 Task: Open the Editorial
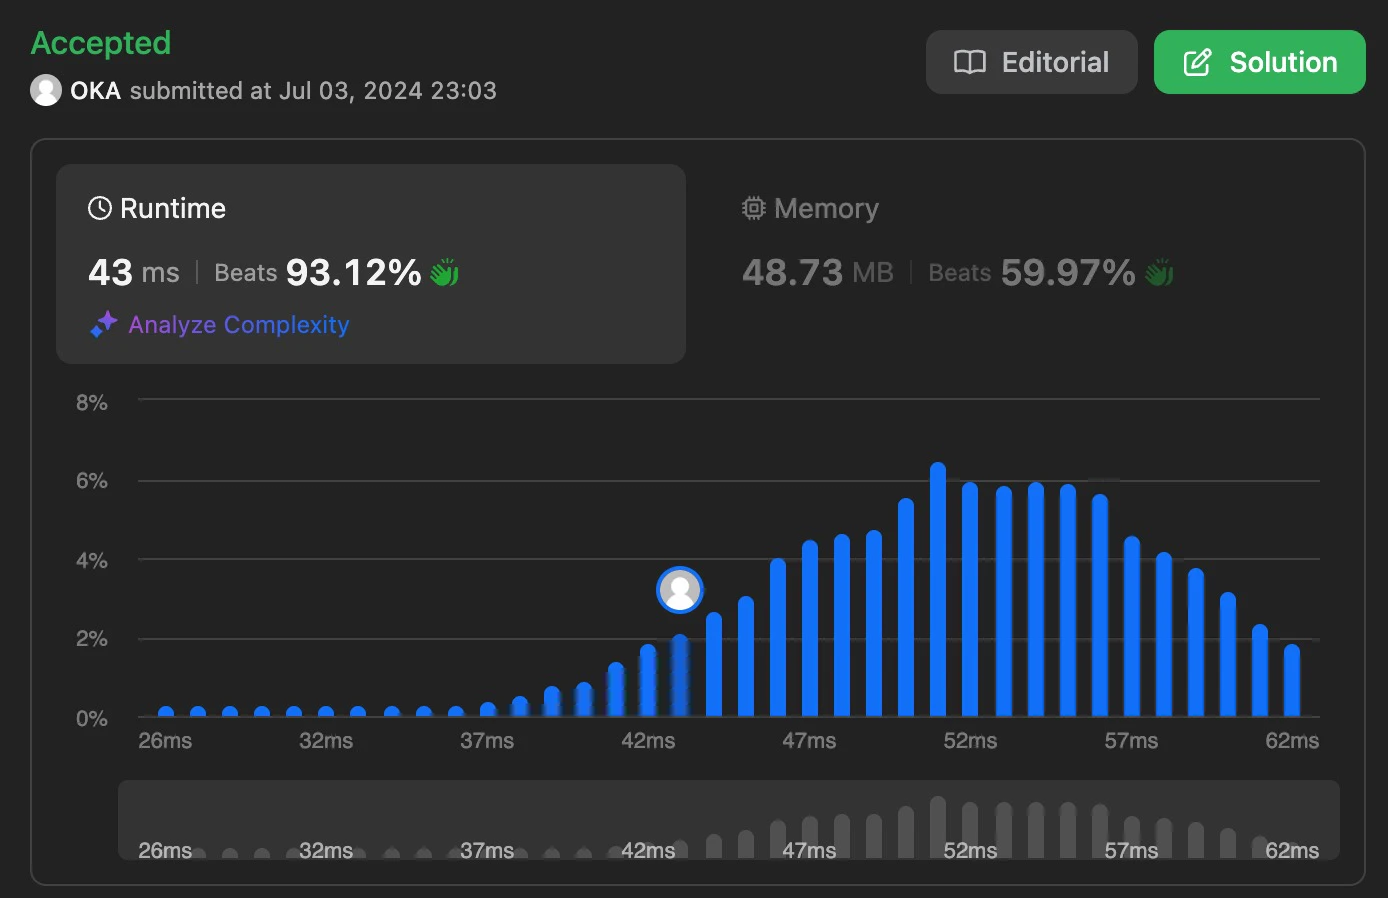tap(1031, 62)
